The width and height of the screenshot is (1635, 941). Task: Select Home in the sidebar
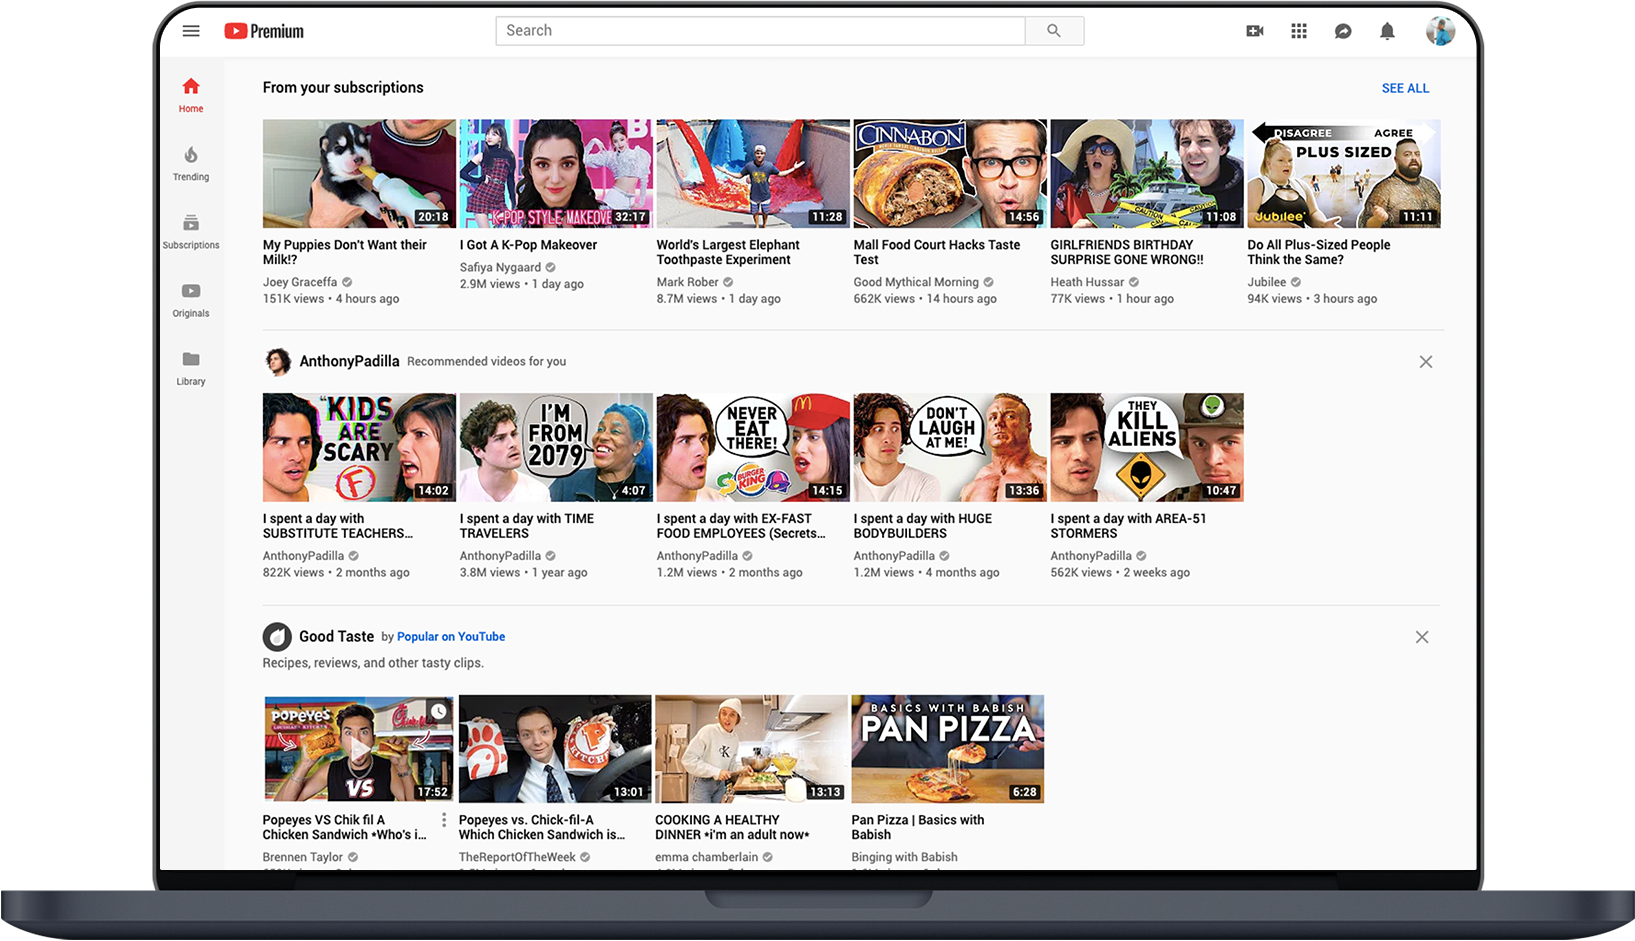(x=190, y=95)
